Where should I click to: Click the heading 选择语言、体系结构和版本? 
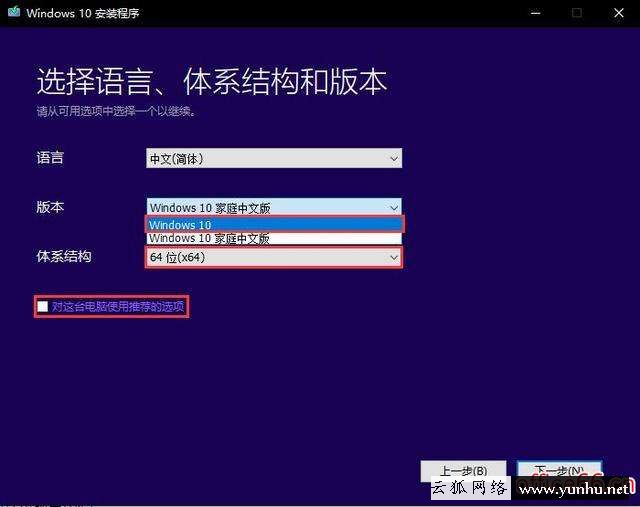click(x=211, y=82)
